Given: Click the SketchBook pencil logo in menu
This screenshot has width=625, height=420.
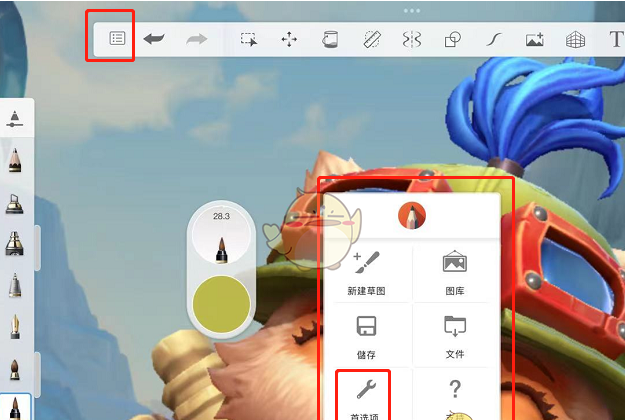Looking at the screenshot, I should 412,216.
